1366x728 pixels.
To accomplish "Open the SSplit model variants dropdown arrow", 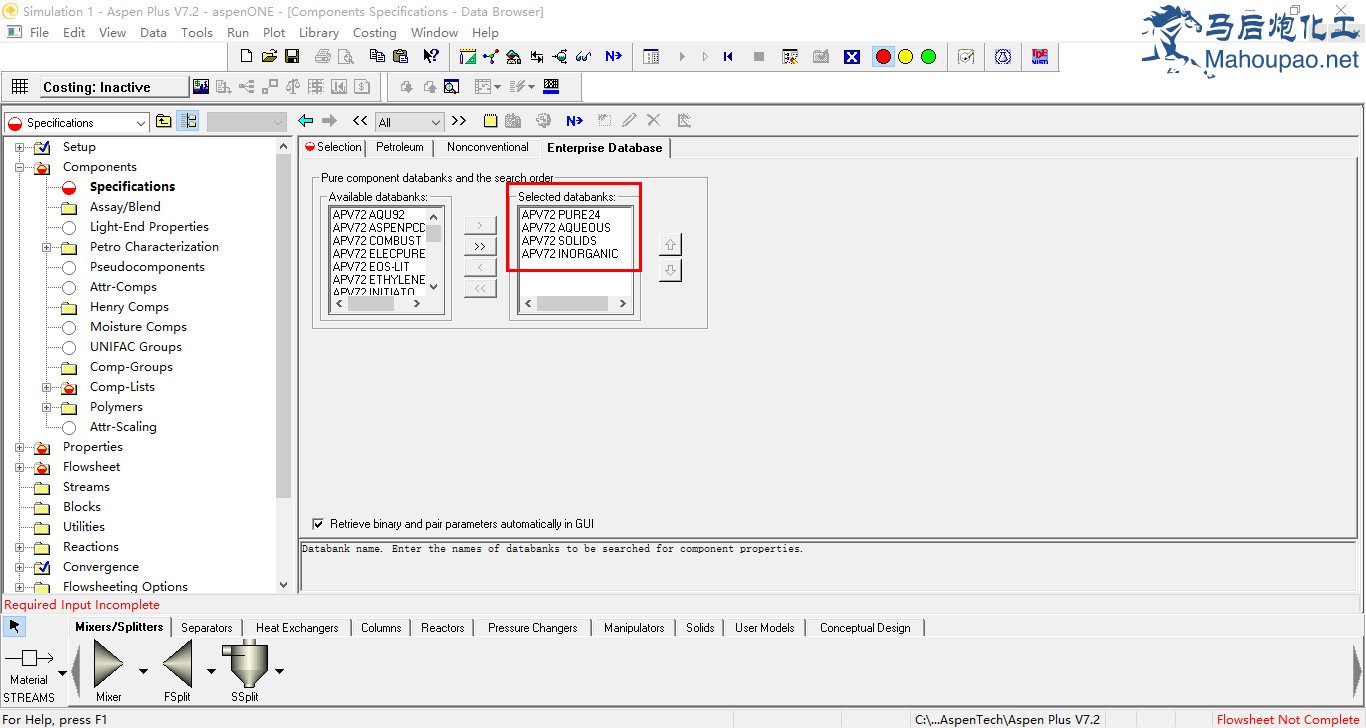I will [x=279, y=672].
